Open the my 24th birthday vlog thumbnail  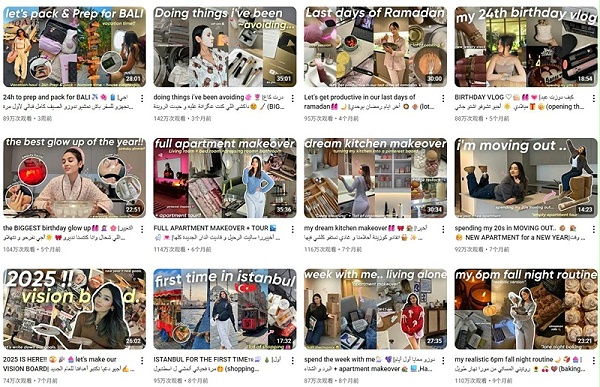(x=526, y=47)
